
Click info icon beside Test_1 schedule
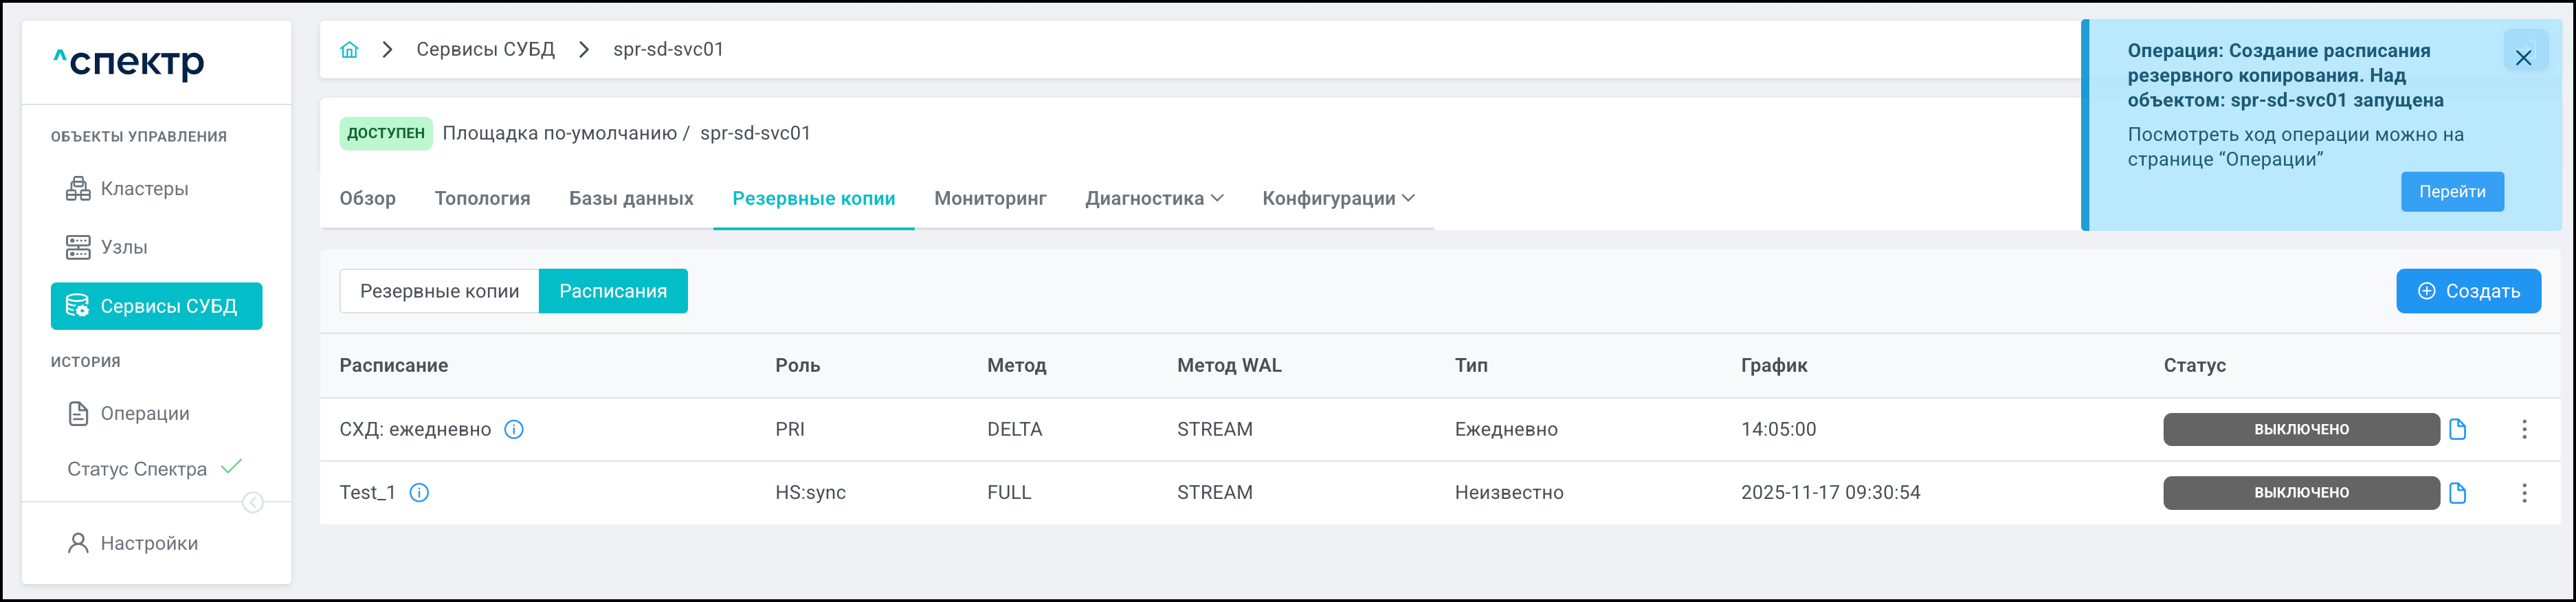point(420,493)
